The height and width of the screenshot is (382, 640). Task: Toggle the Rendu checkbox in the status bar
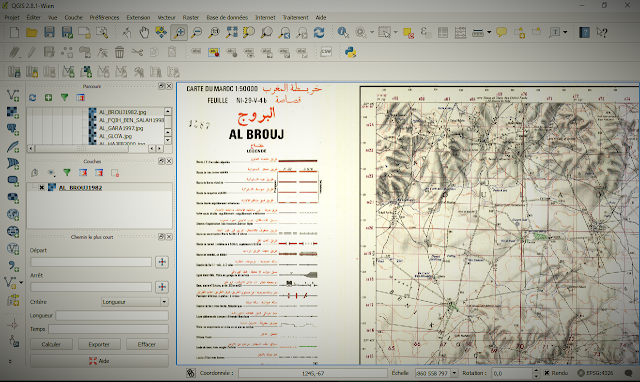point(547,373)
